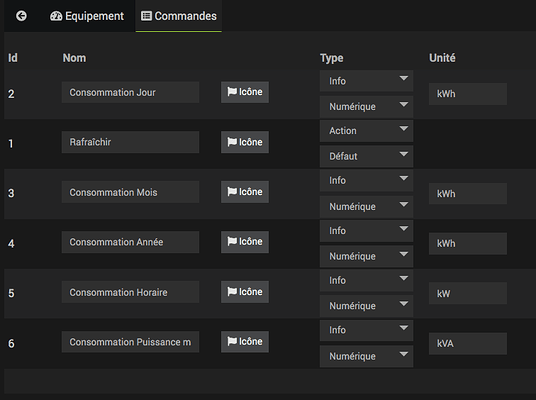This screenshot has height=400, width=536.
Task: Edit the Rafraîchir name field
Action: pos(130,142)
